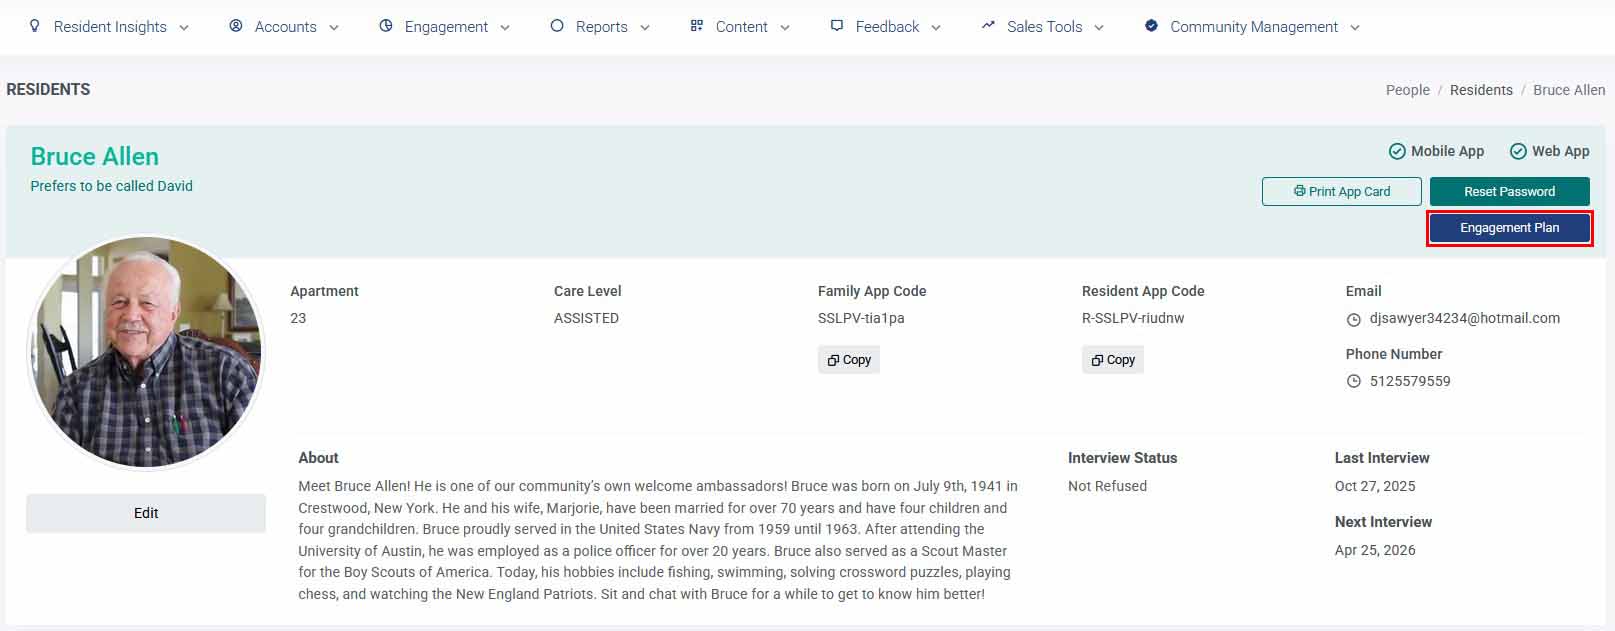Click the Resident Insights lightbulb icon
This screenshot has width=1615, height=631.
[35, 26]
